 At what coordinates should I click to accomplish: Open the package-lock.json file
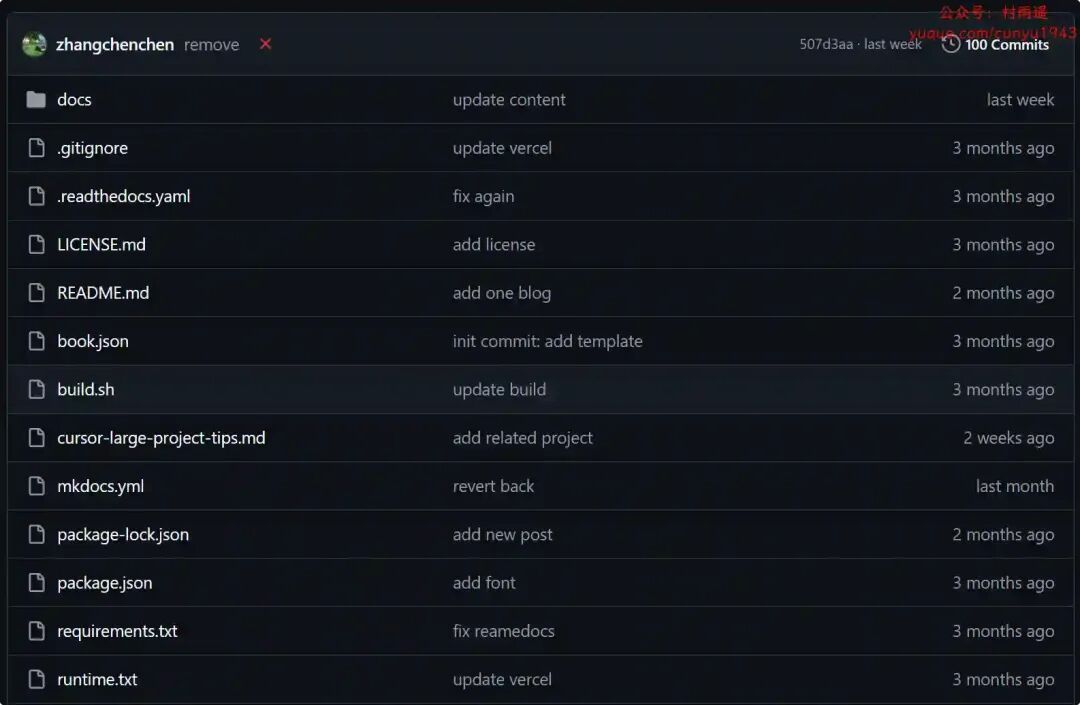tap(123, 535)
